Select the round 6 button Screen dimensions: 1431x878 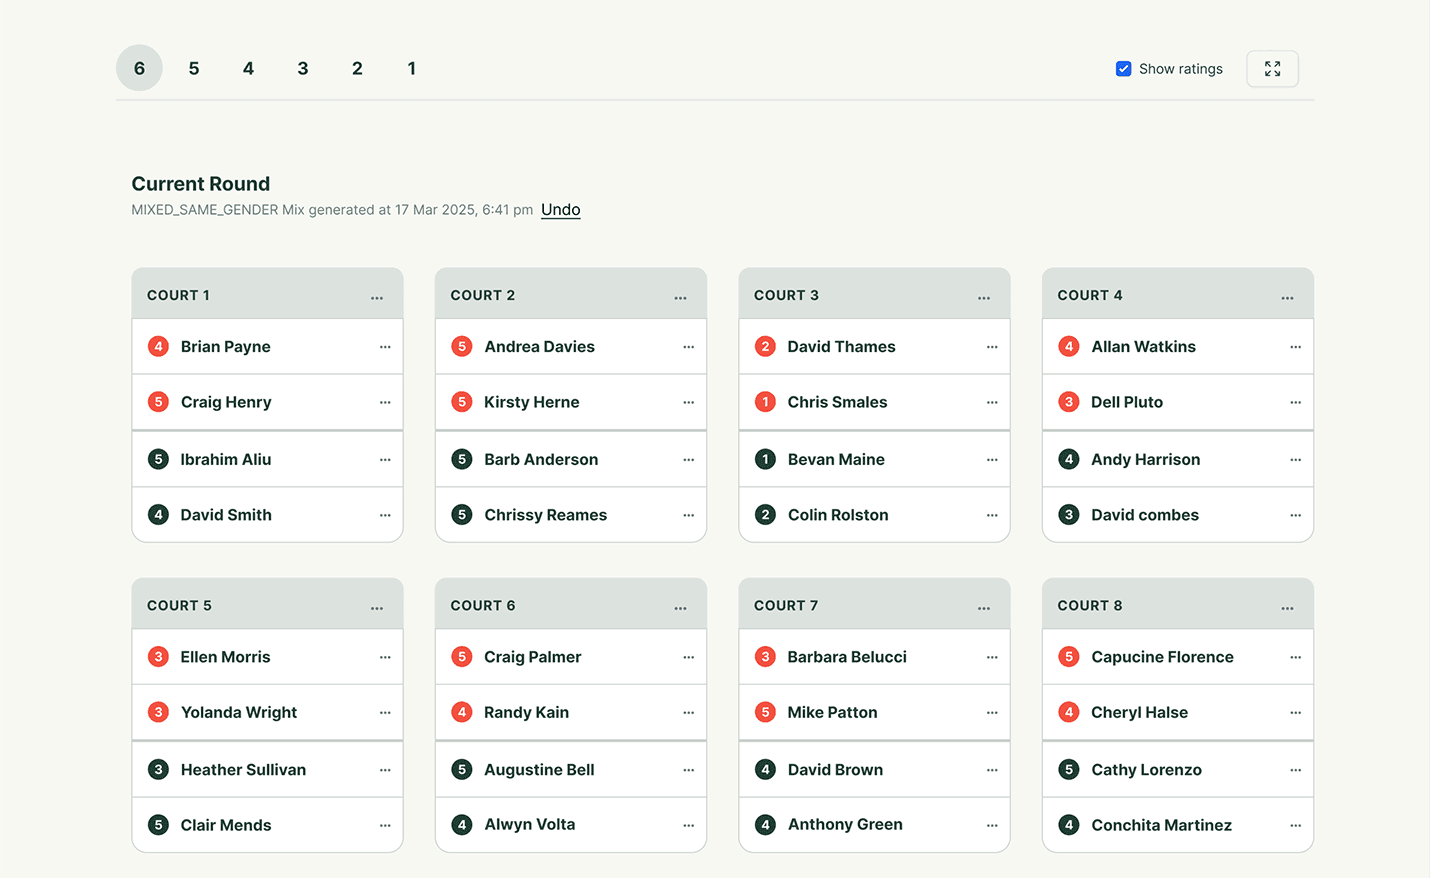(x=139, y=68)
